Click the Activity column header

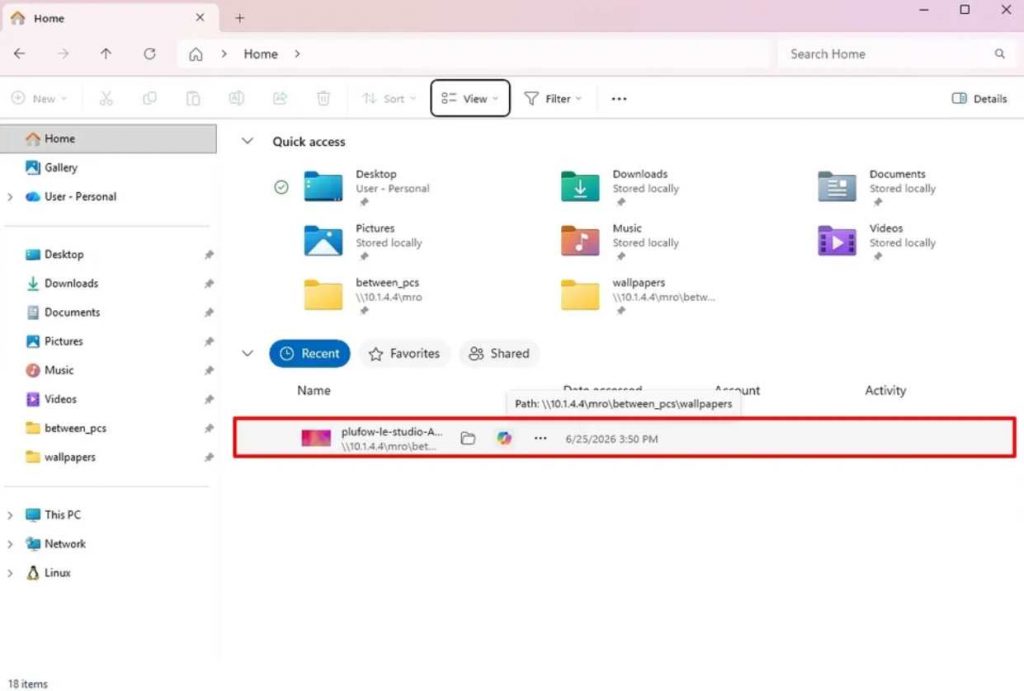coord(885,391)
